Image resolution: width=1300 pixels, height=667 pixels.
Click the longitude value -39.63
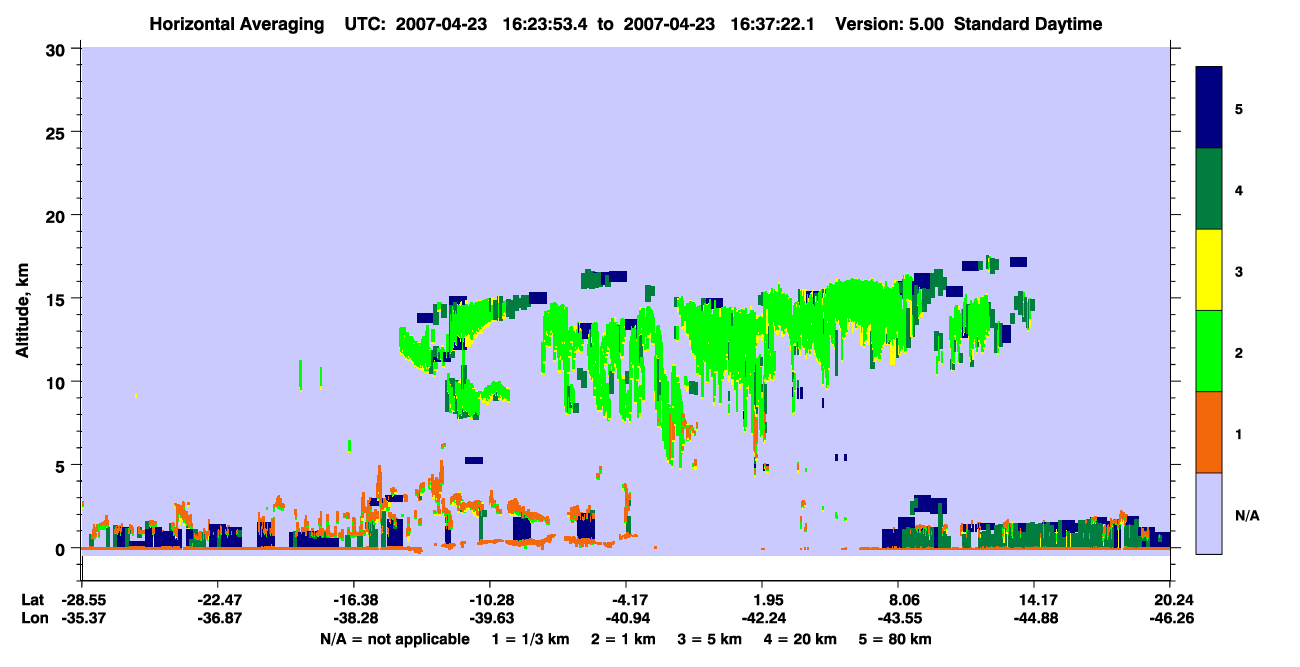[x=489, y=618]
